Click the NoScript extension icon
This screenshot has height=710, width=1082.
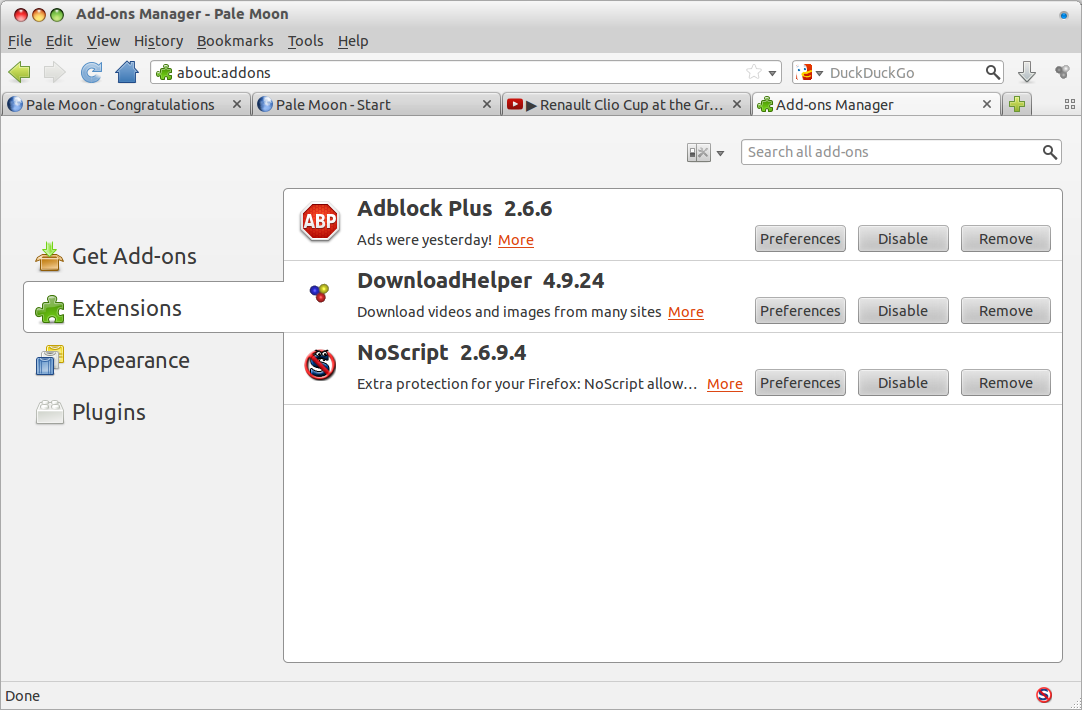320,364
